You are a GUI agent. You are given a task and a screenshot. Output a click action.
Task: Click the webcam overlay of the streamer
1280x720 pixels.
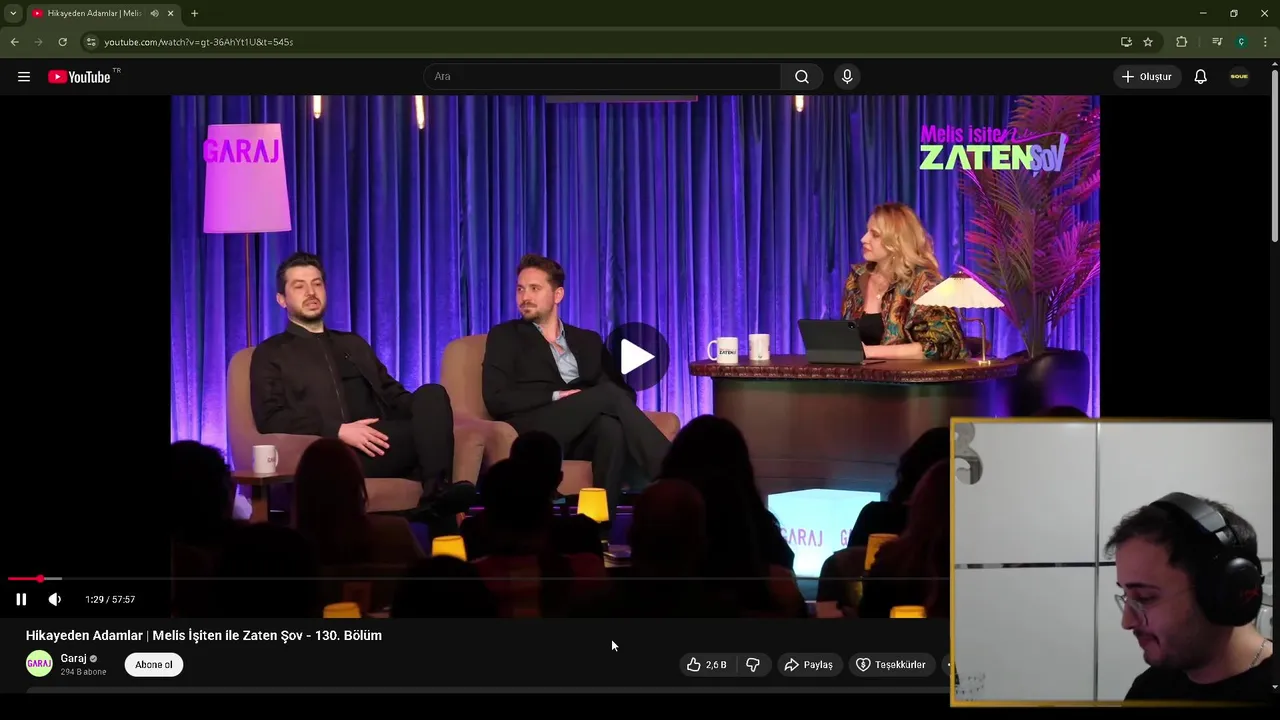point(1111,563)
